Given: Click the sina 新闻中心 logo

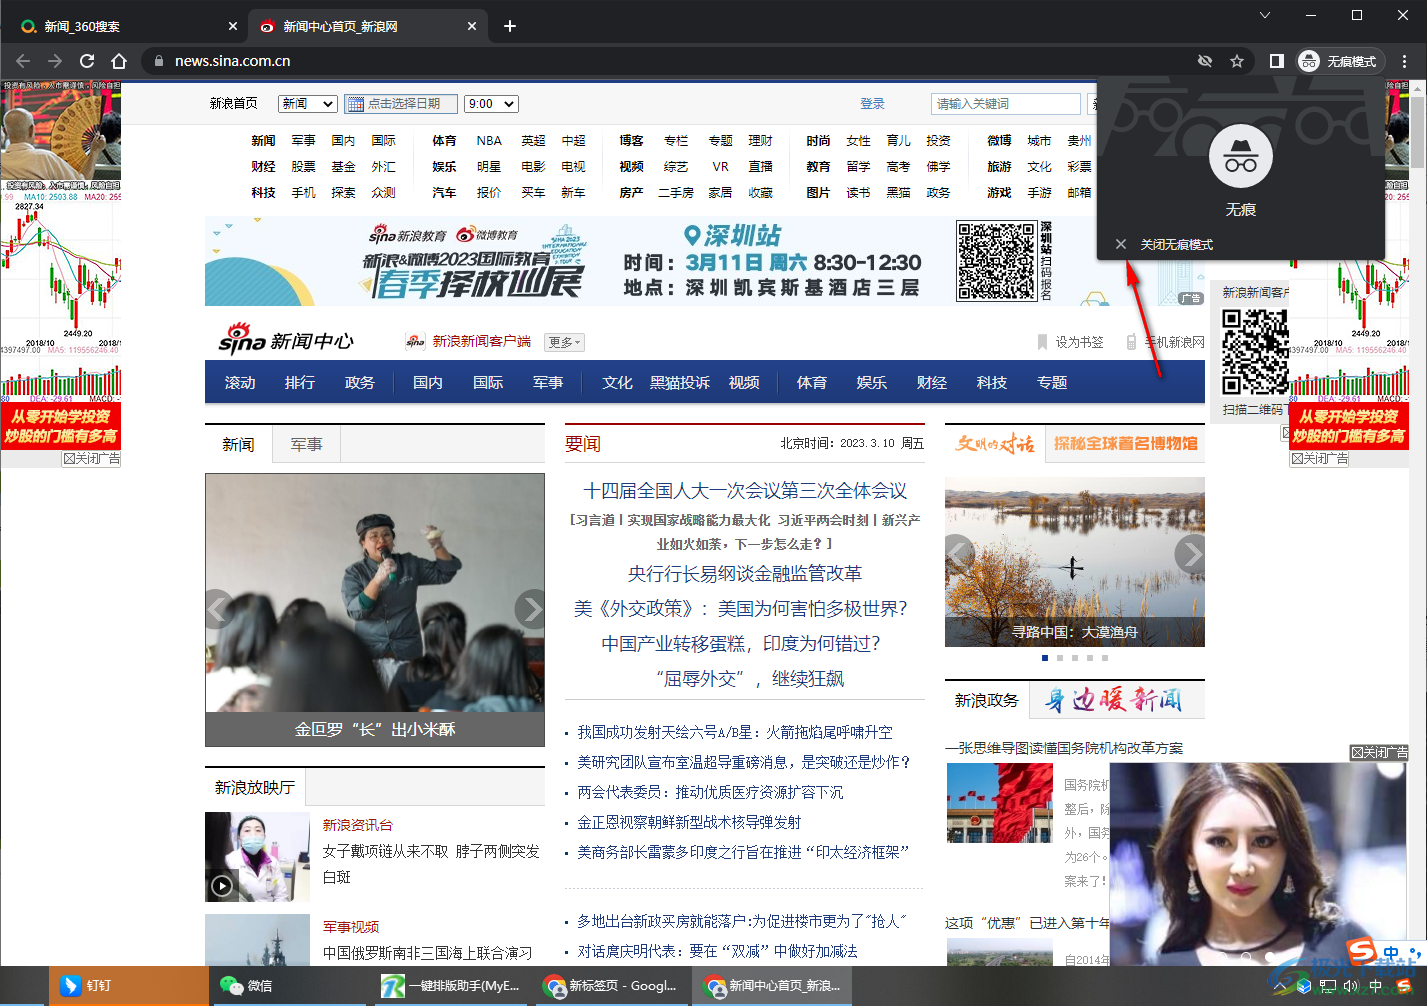Looking at the screenshot, I should [x=286, y=339].
